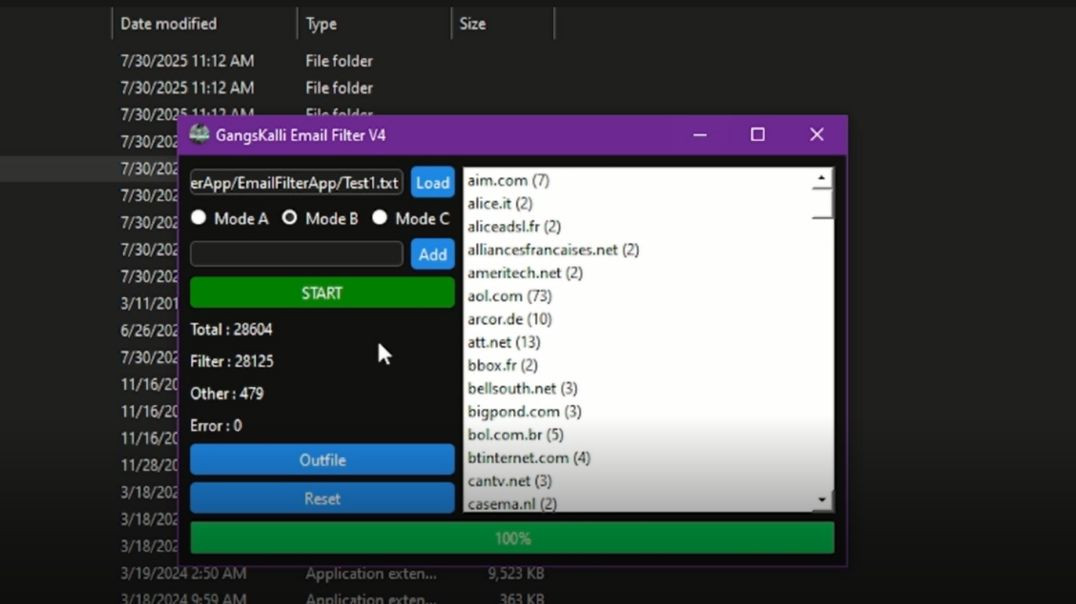Viewport: 1076px width, 604px height.
Task: Select cantv.net (3) entry
Action: click(509, 481)
